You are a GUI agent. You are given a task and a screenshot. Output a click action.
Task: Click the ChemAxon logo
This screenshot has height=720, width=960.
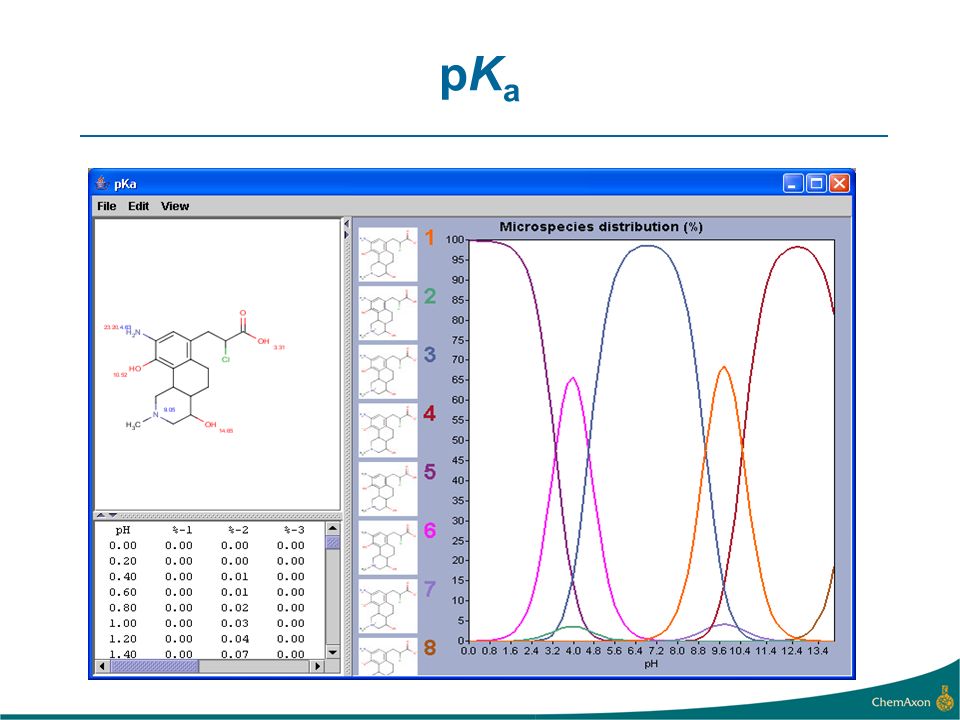click(912, 699)
